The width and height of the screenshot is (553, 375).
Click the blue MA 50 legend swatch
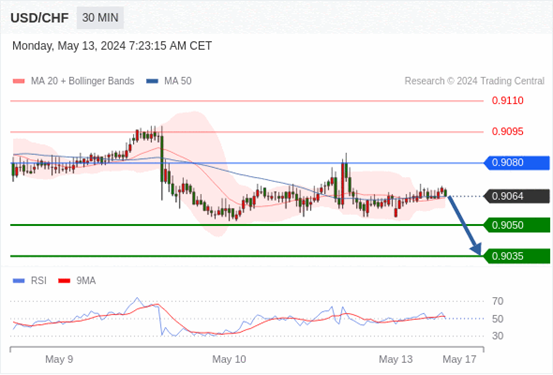pos(152,81)
